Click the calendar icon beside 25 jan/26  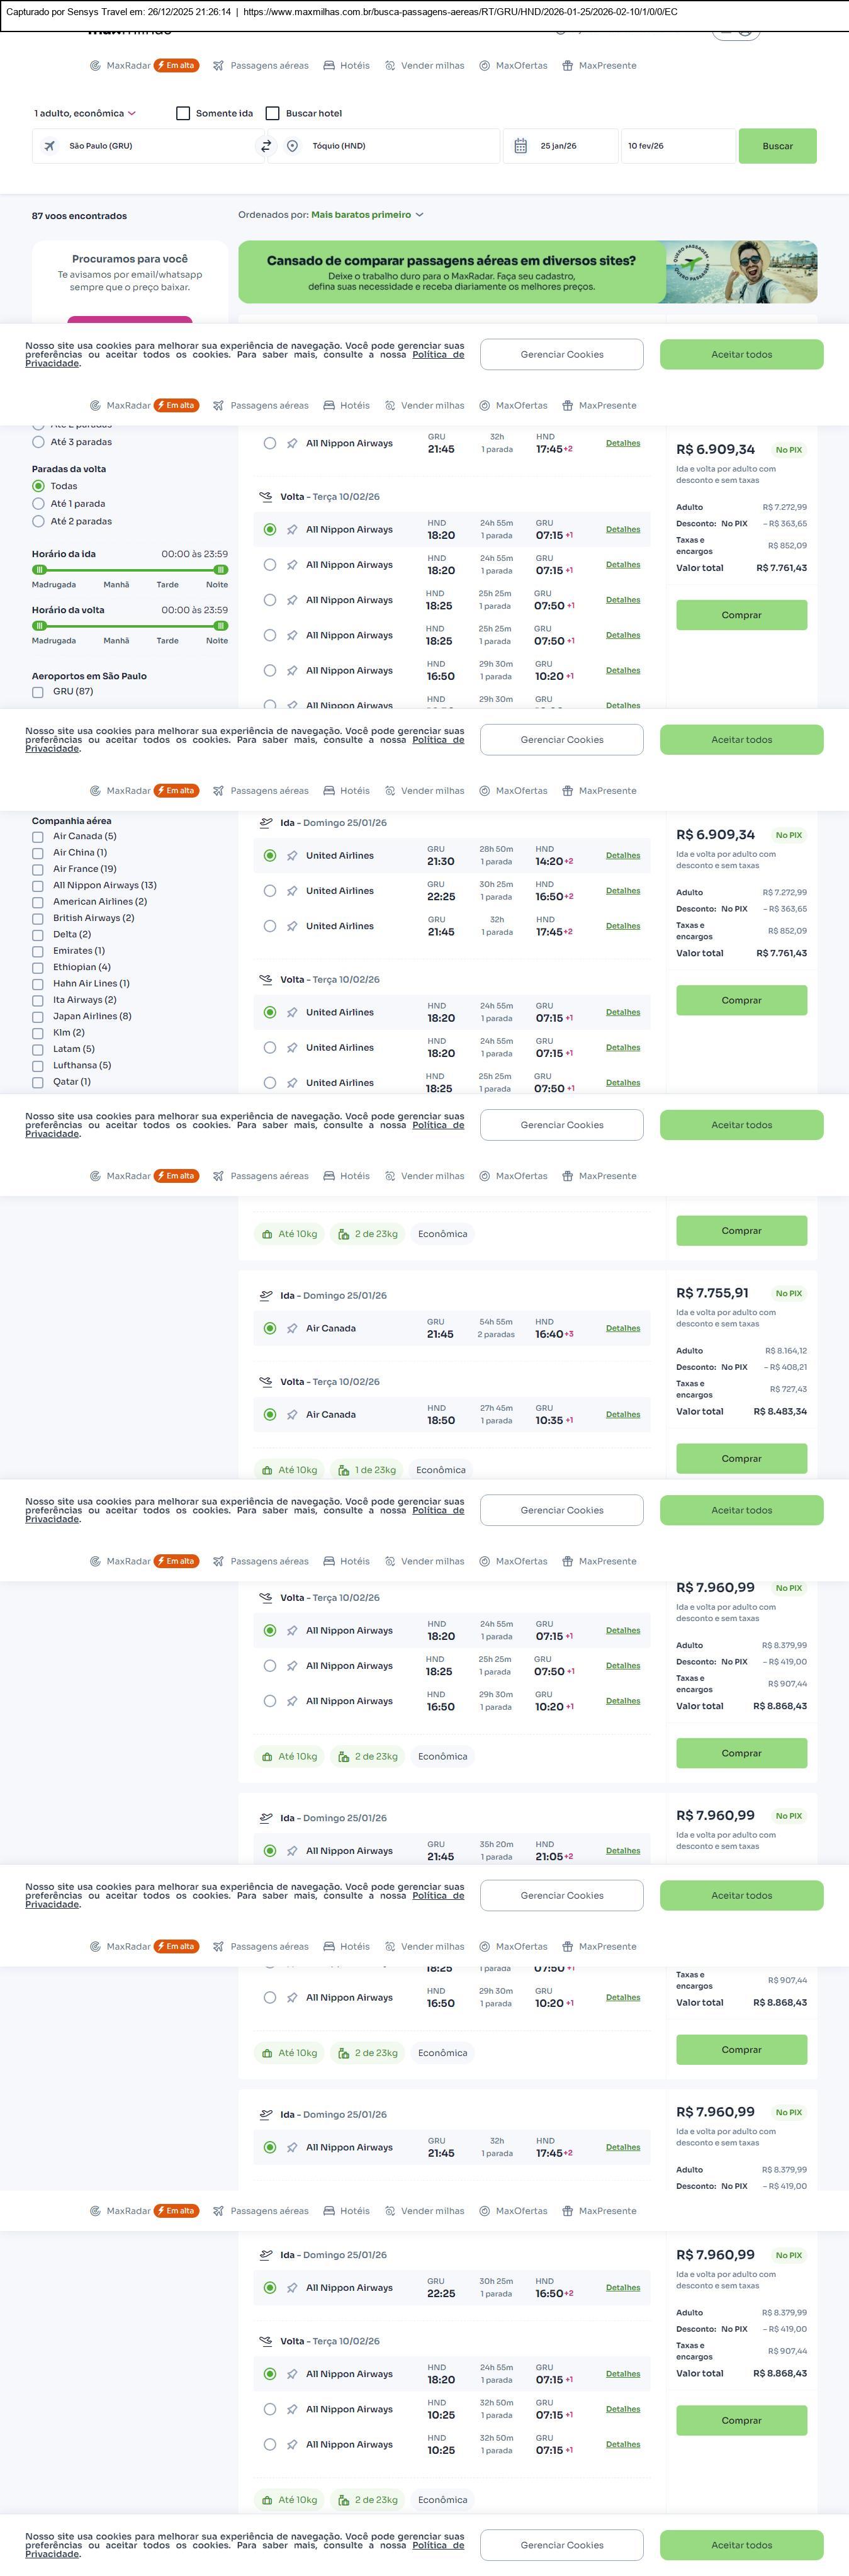pyautogui.click(x=520, y=146)
